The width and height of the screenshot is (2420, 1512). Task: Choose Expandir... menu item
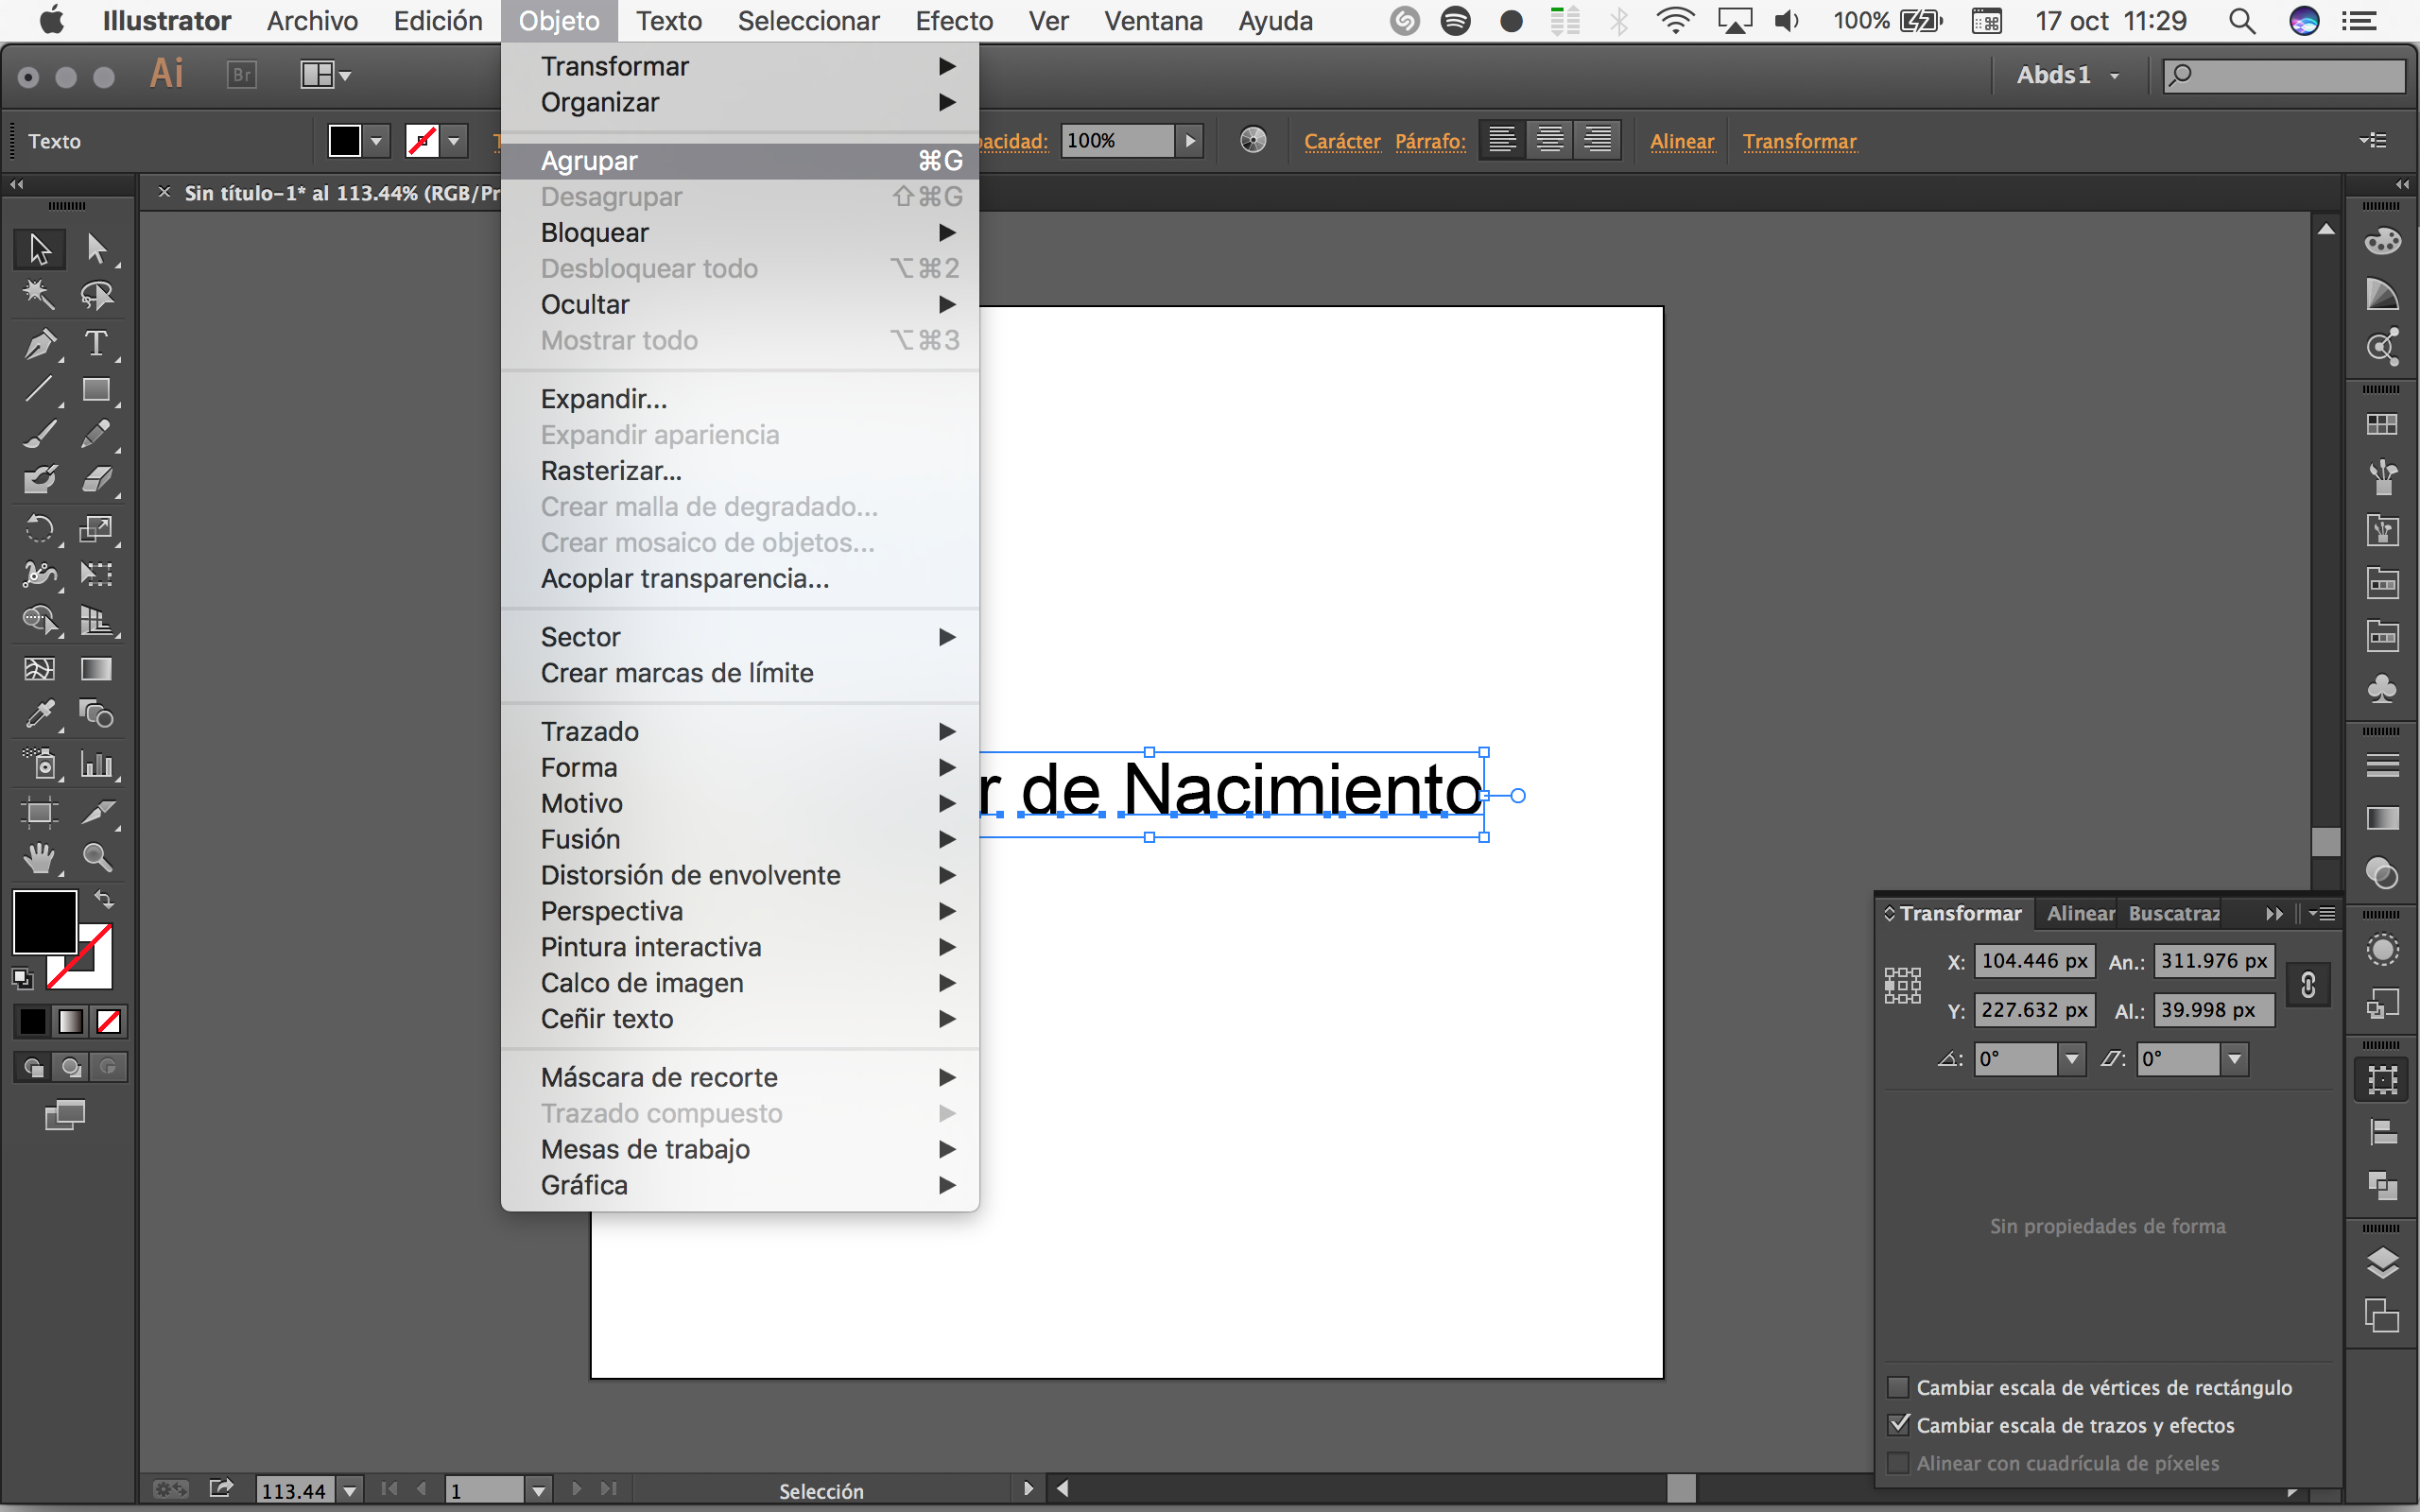[740, 399]
